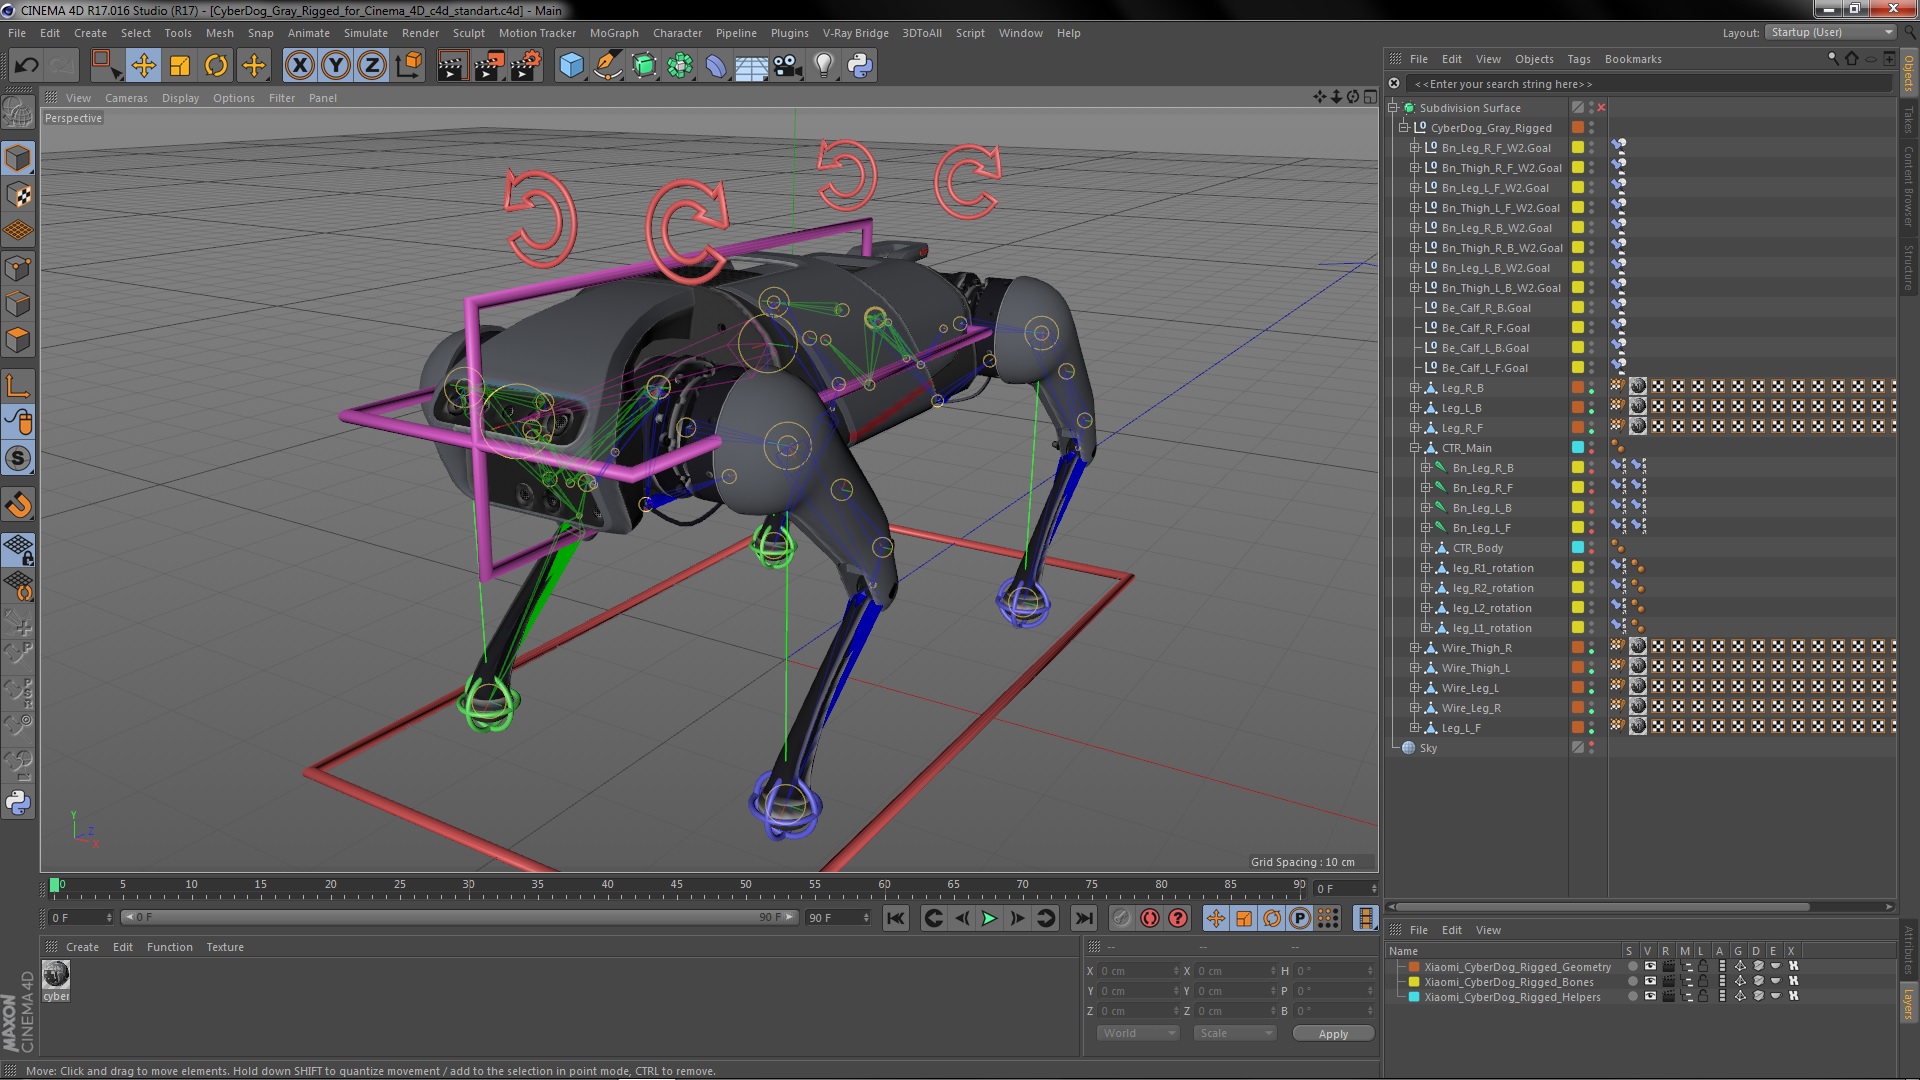Click the keyframe Help question icon
The width and height of the screenshot is (1920, 1080).
1179,918
